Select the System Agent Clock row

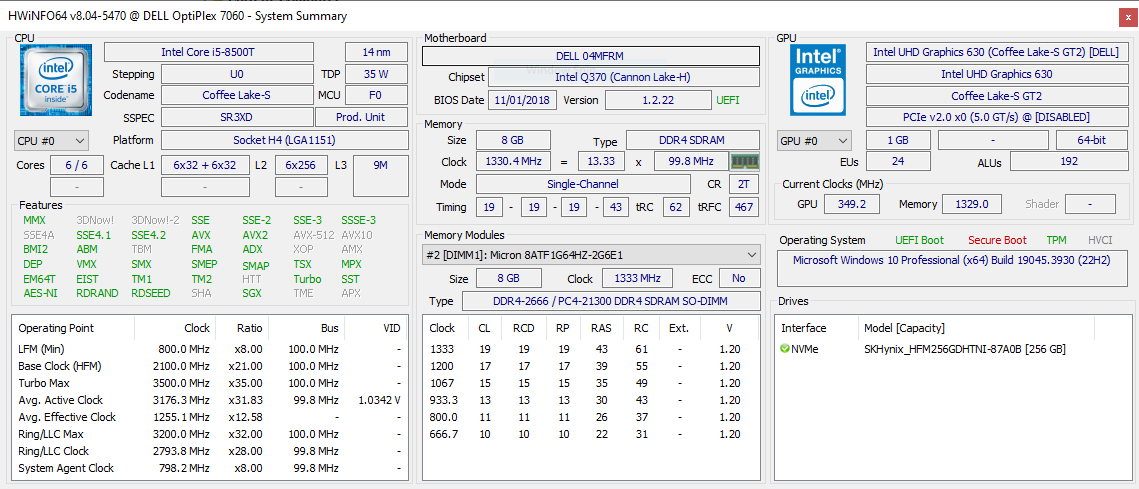pyautogui.click(x=209, y=469)
